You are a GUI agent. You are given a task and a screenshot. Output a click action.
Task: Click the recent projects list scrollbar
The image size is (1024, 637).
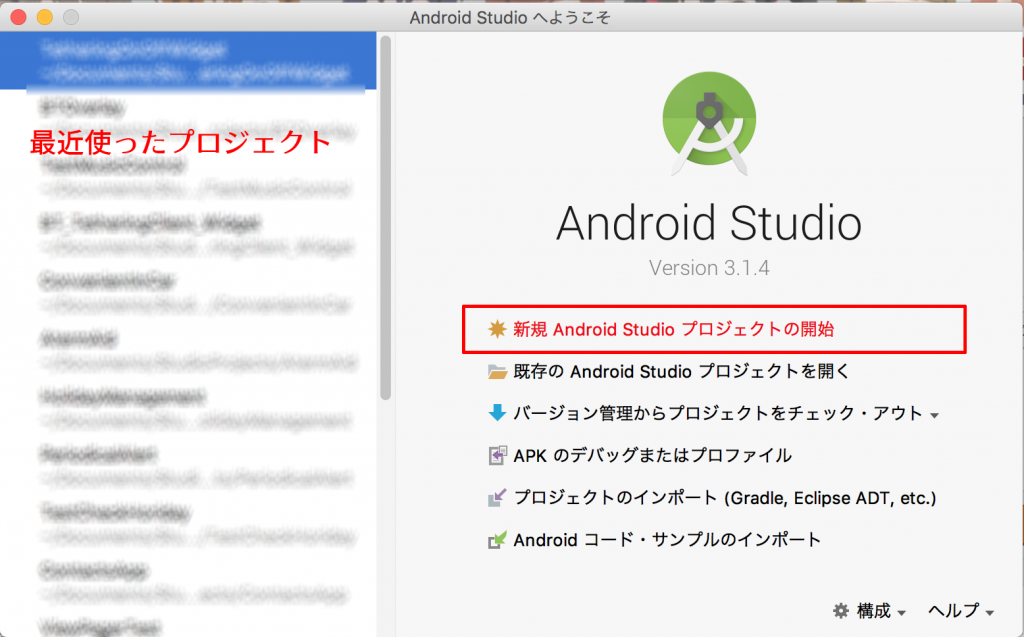(385, 218)
